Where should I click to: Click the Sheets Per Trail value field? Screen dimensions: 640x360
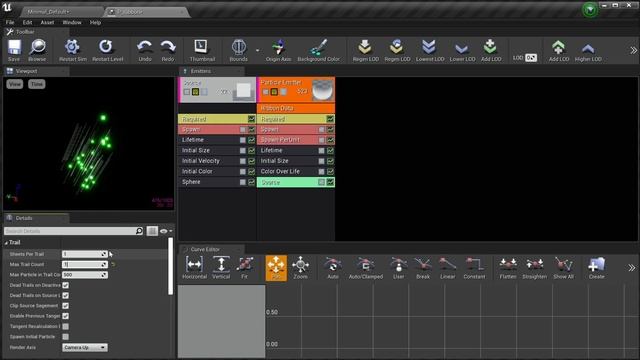tap(84, 254)
